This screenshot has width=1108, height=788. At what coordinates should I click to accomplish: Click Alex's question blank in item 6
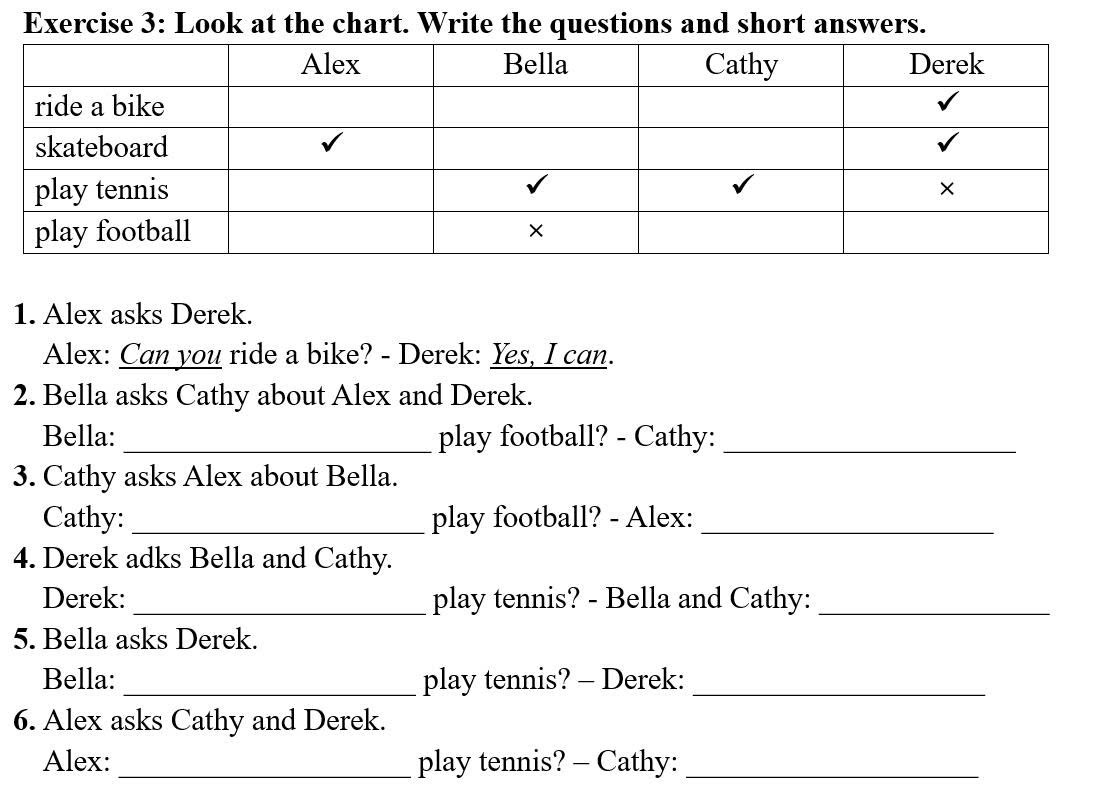click(x=264, y=765)
